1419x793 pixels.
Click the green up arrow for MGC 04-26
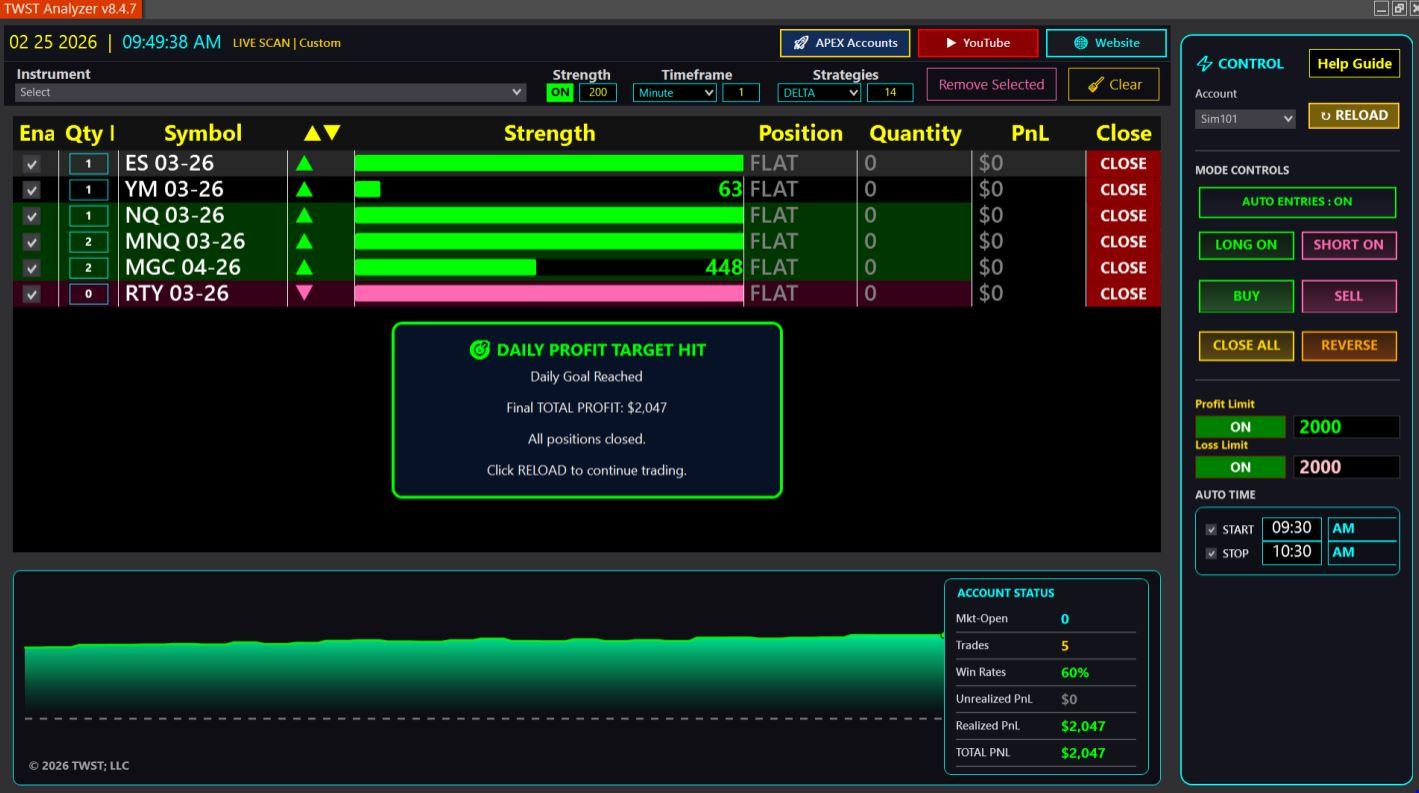click(304, 267)
